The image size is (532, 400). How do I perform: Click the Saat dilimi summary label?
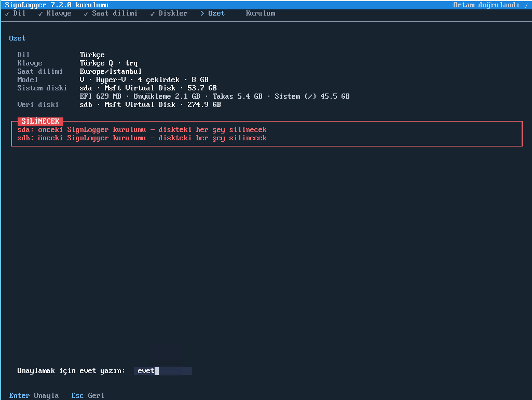40,72
